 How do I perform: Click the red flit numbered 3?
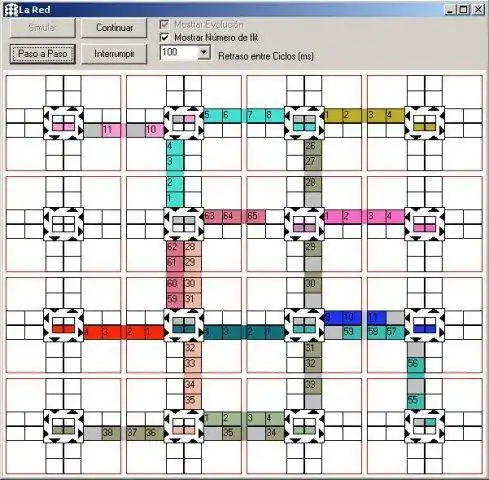click(111, 332)
